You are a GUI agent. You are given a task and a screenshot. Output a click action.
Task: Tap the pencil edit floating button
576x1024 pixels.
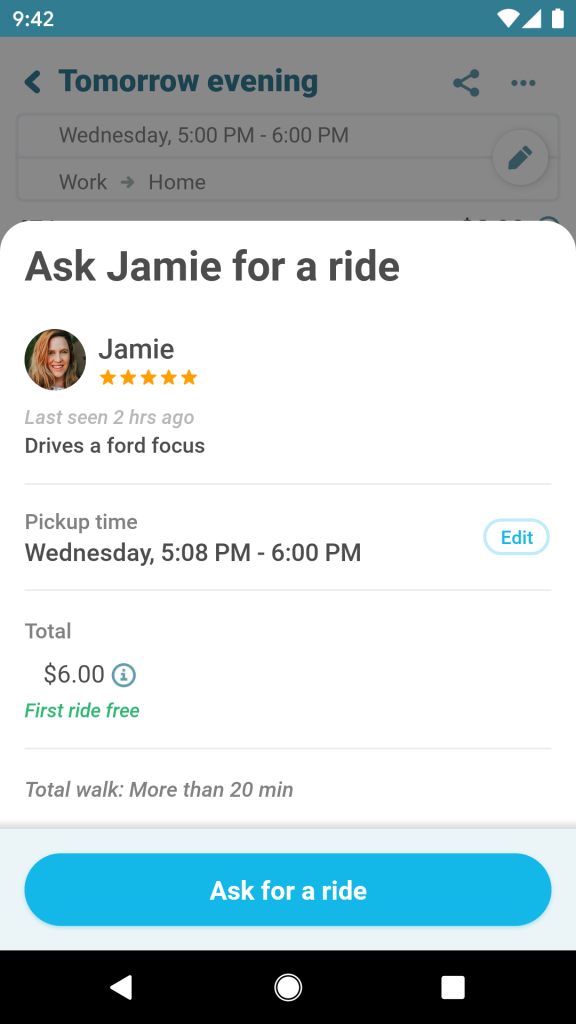[520, 157]
